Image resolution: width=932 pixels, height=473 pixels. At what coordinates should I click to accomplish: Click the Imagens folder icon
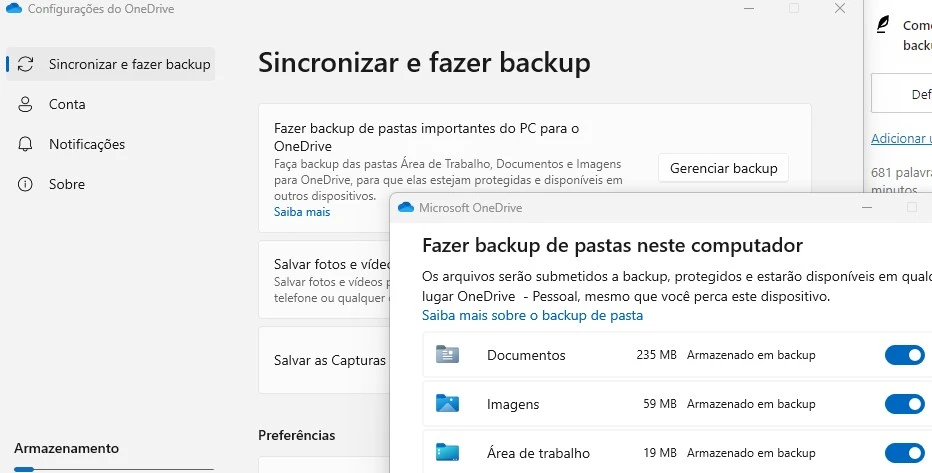click(447, 403)
